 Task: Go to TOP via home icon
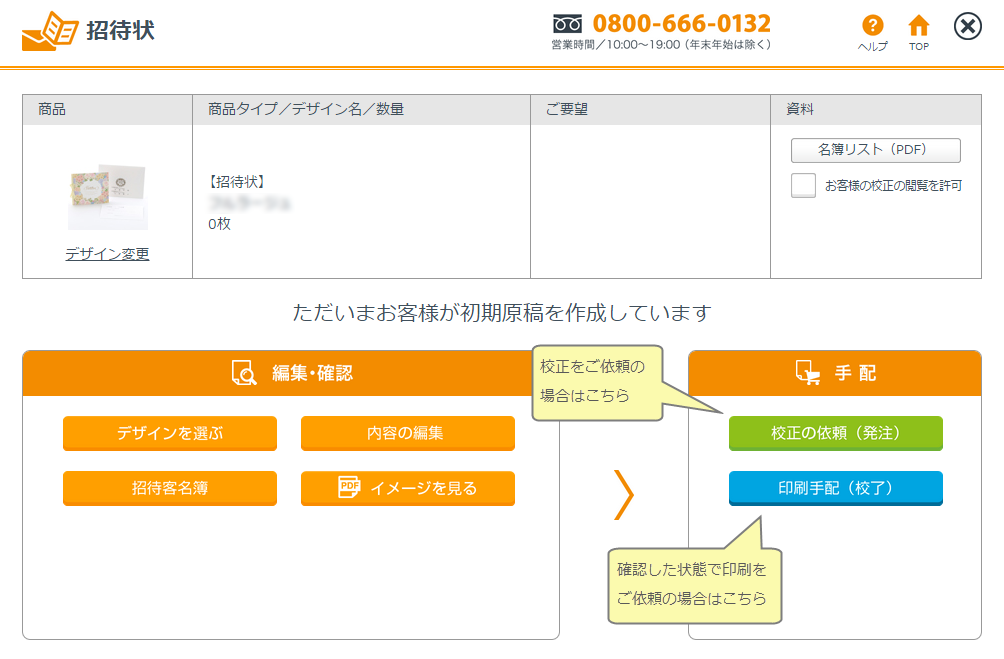918,26
